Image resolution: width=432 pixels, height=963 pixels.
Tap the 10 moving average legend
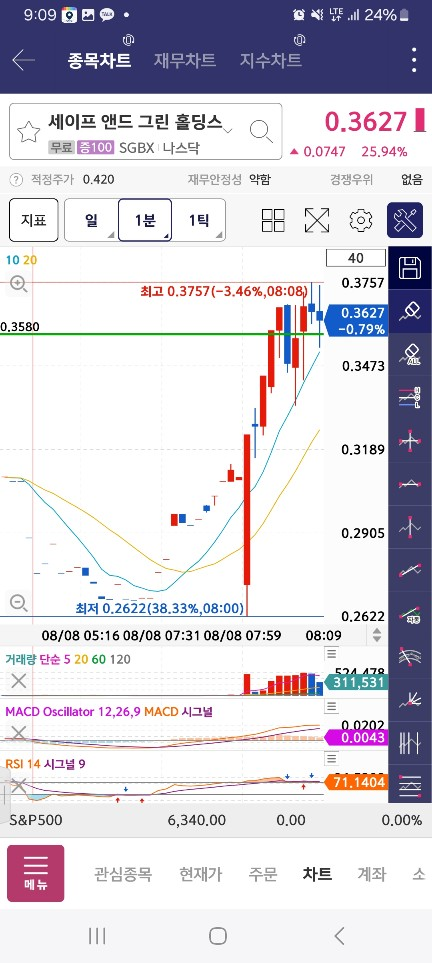click(x=12, y=260)
